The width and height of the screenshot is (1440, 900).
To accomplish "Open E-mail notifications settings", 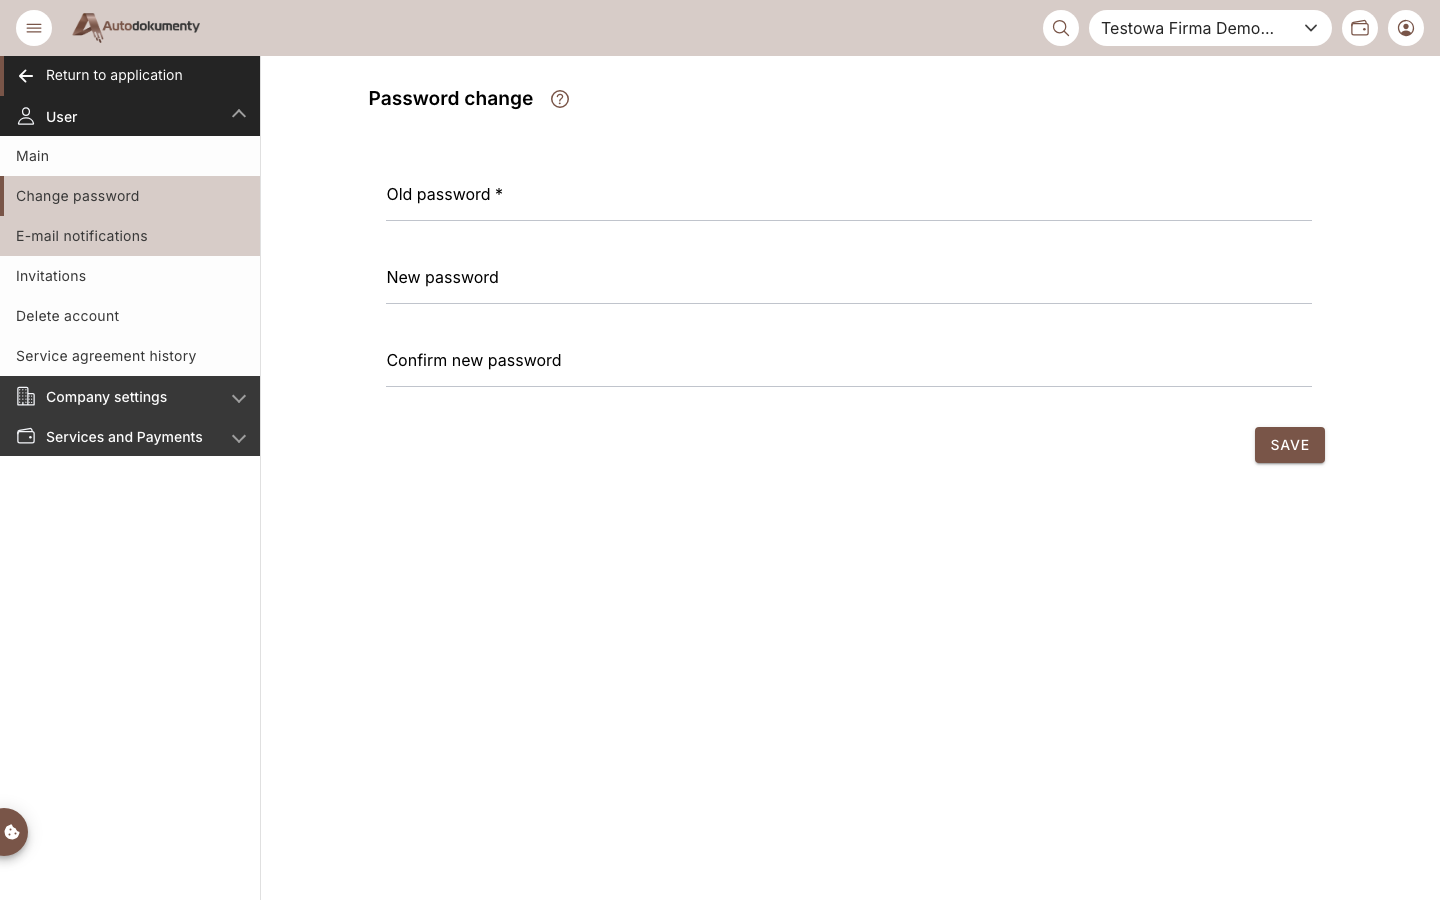I will coord(130,236).
